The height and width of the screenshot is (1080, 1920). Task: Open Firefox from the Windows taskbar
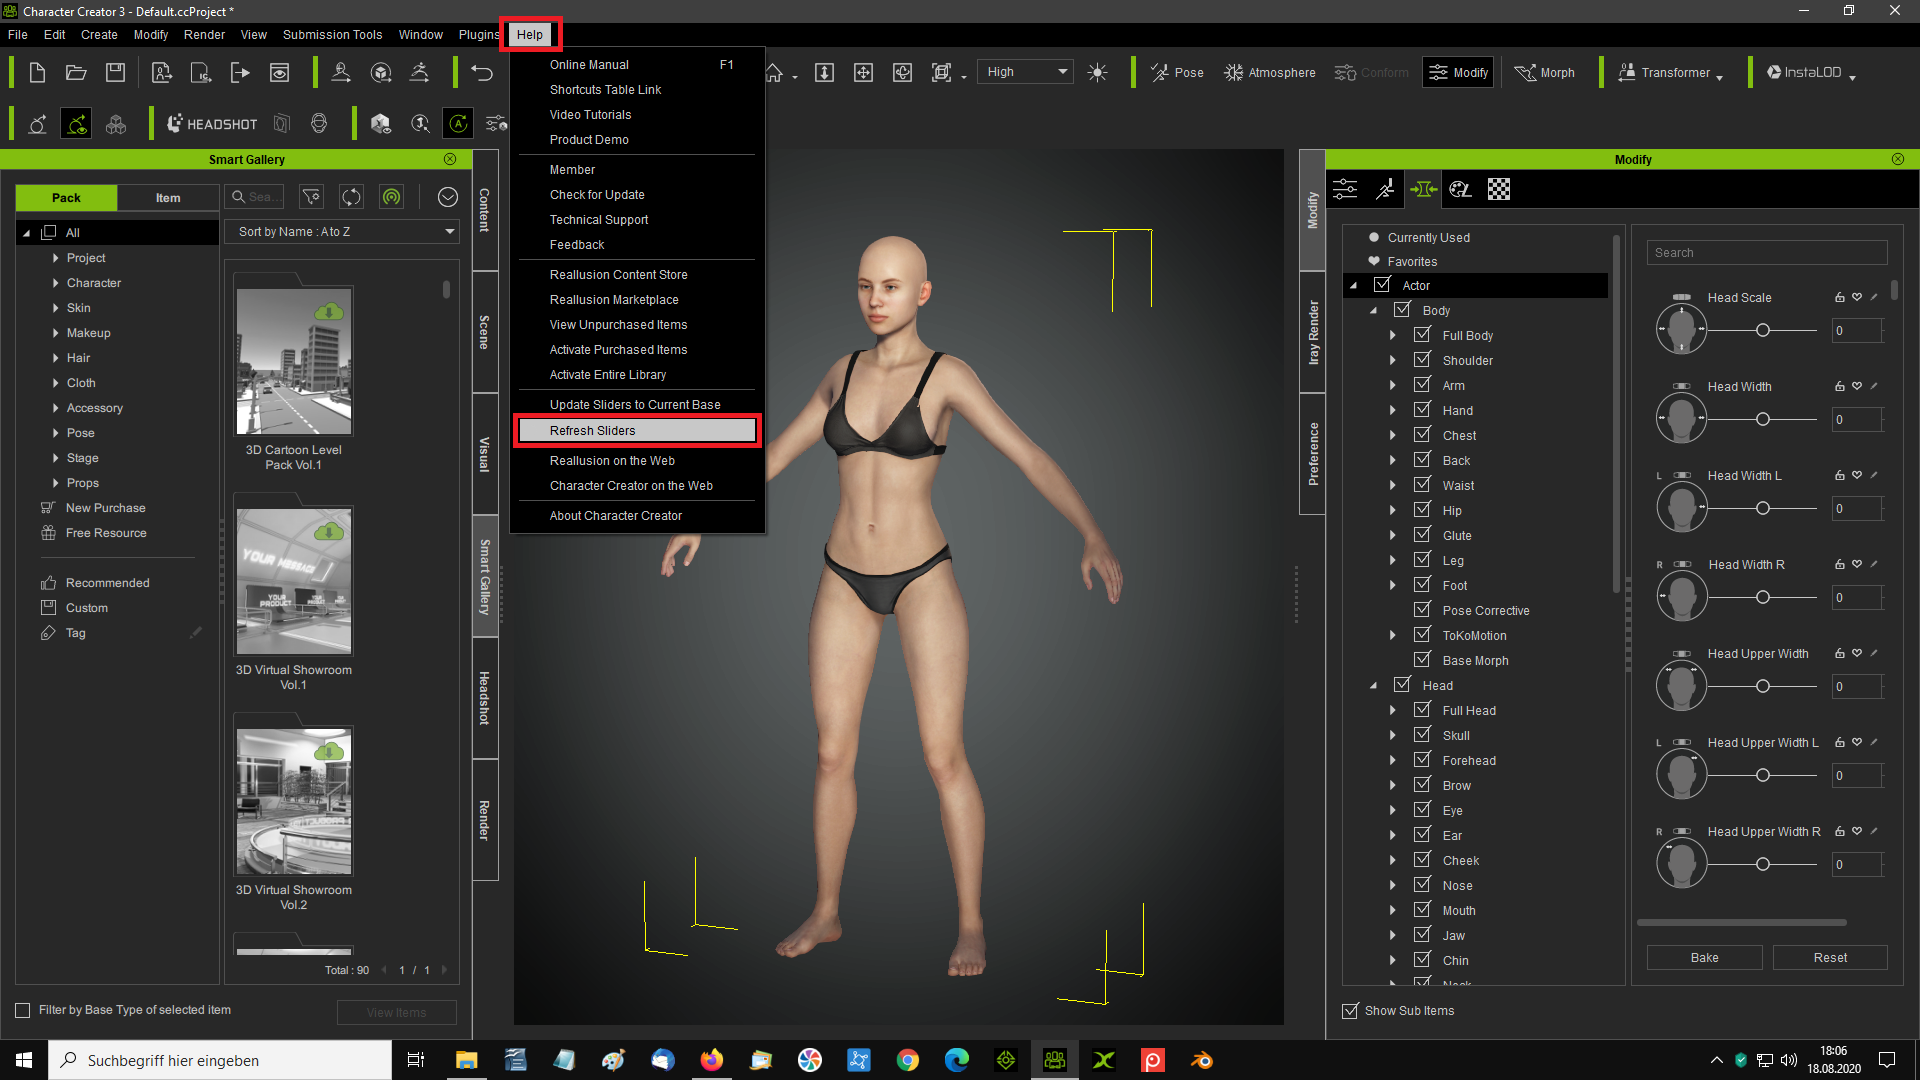(711, 1060)
